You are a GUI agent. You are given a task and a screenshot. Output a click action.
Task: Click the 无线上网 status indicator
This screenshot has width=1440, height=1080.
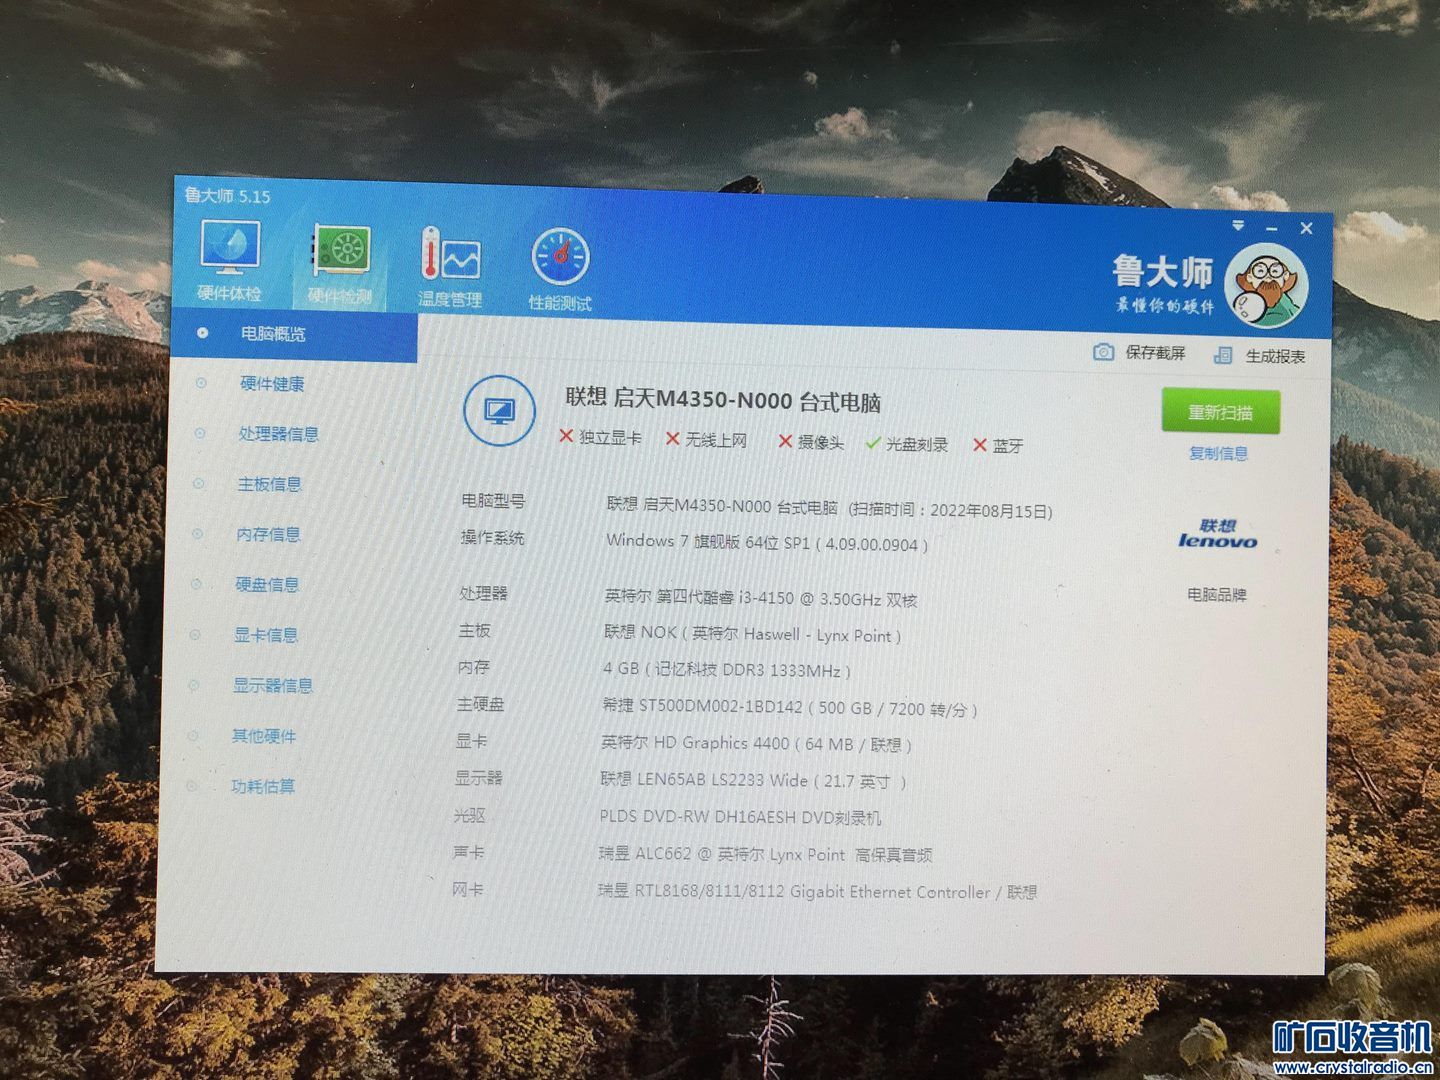(x=706, y=440)
